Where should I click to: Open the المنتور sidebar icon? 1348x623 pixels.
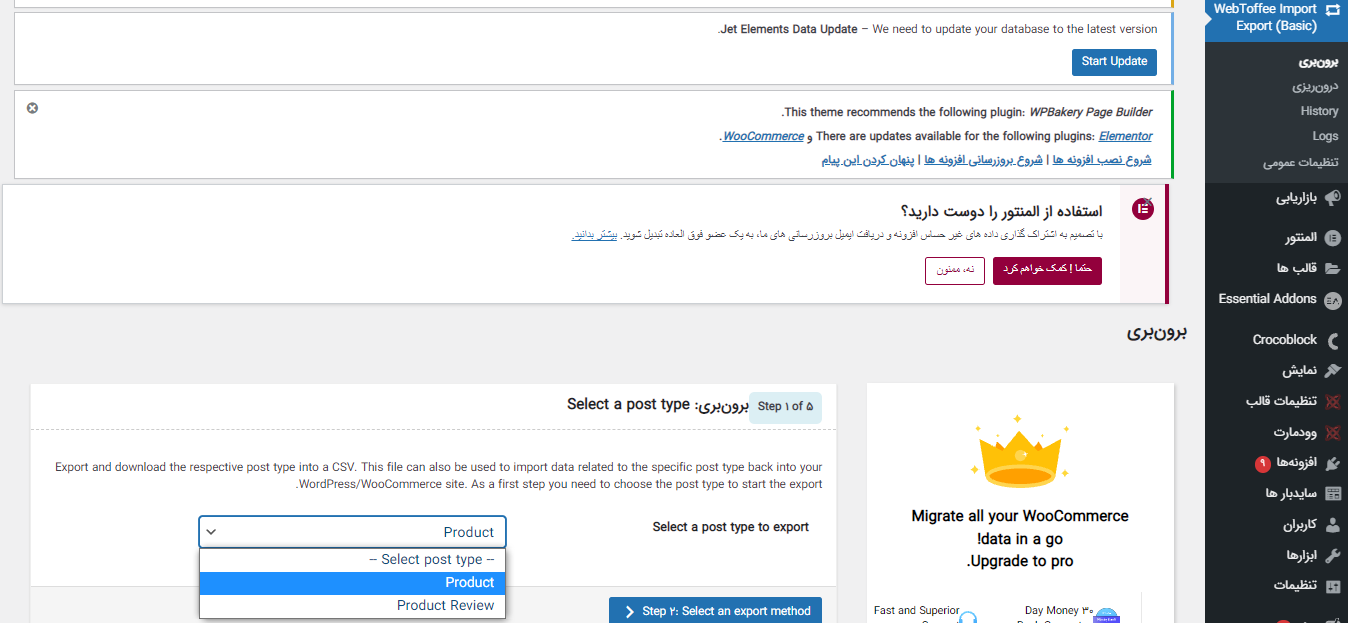pyautogui.click(x=1332, y=238)
